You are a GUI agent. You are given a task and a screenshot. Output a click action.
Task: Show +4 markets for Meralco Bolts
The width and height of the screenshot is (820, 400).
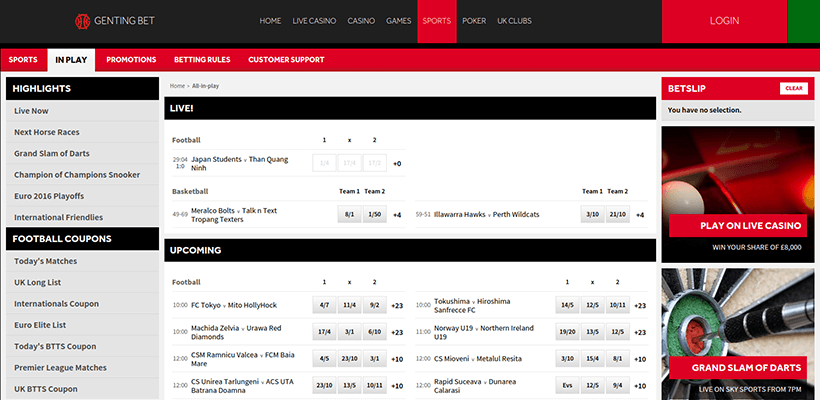point(397,215)
